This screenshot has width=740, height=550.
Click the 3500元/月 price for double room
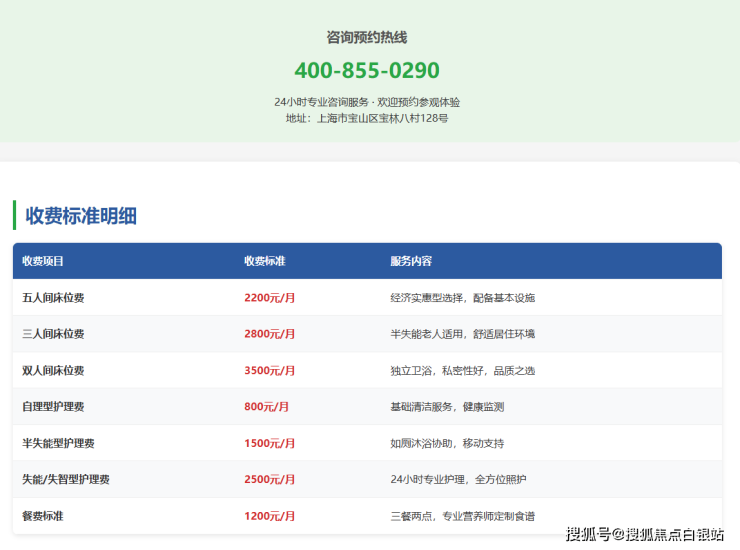(x=270, y=371)
